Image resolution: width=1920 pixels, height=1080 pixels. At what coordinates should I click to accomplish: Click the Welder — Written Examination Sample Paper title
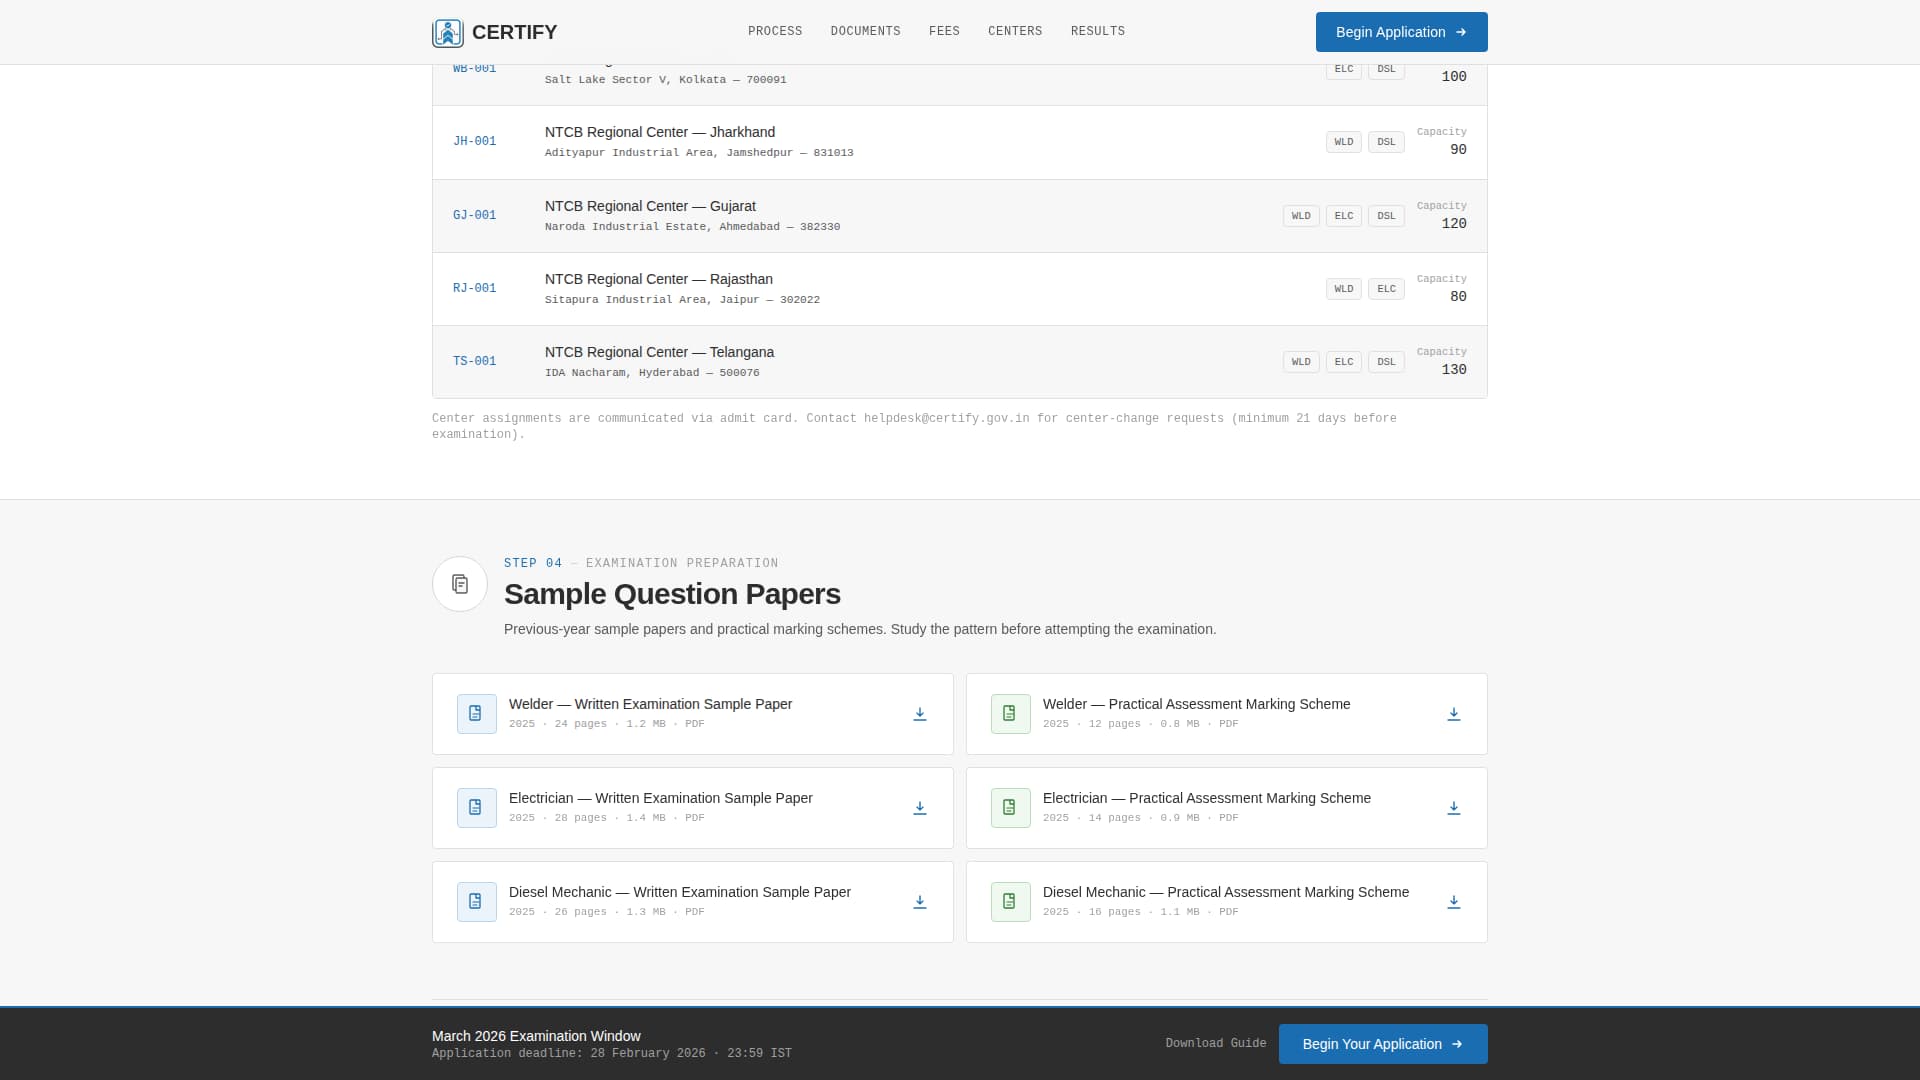pos(650,704)
